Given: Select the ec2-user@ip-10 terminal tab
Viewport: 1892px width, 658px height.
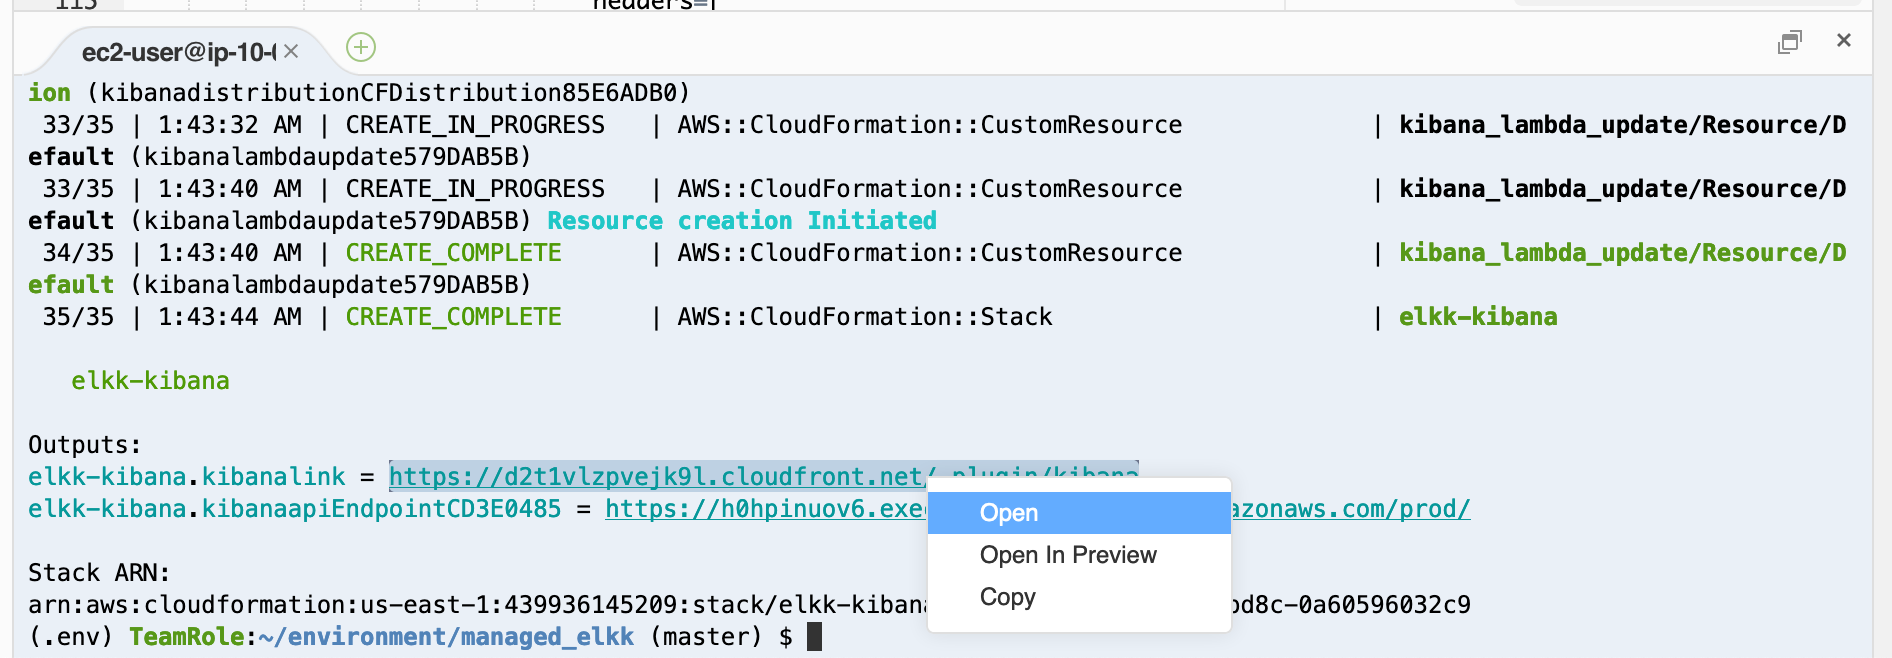Looking at the screenshot, I should coord(178,52).
